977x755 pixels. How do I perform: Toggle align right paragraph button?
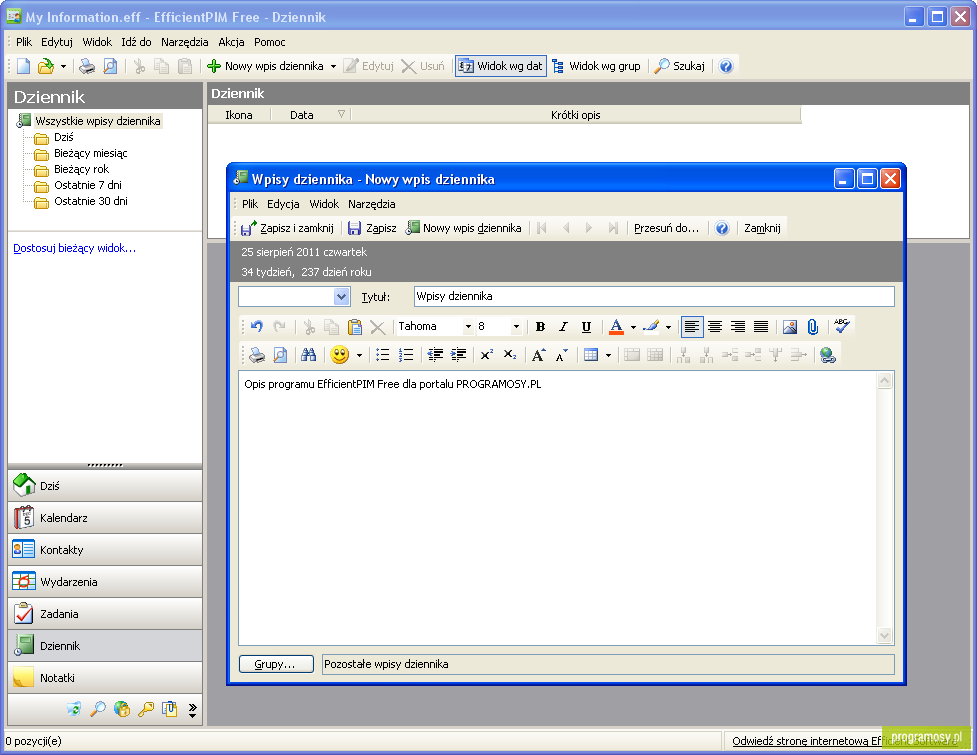point(738,326)
